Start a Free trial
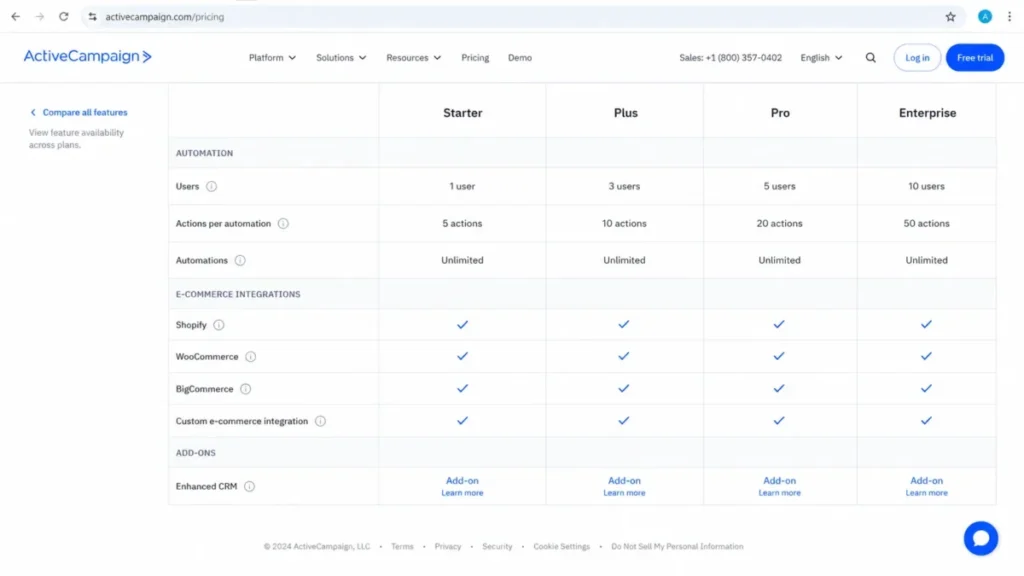This screenshot has height=576, width=1024. [974, 58]
